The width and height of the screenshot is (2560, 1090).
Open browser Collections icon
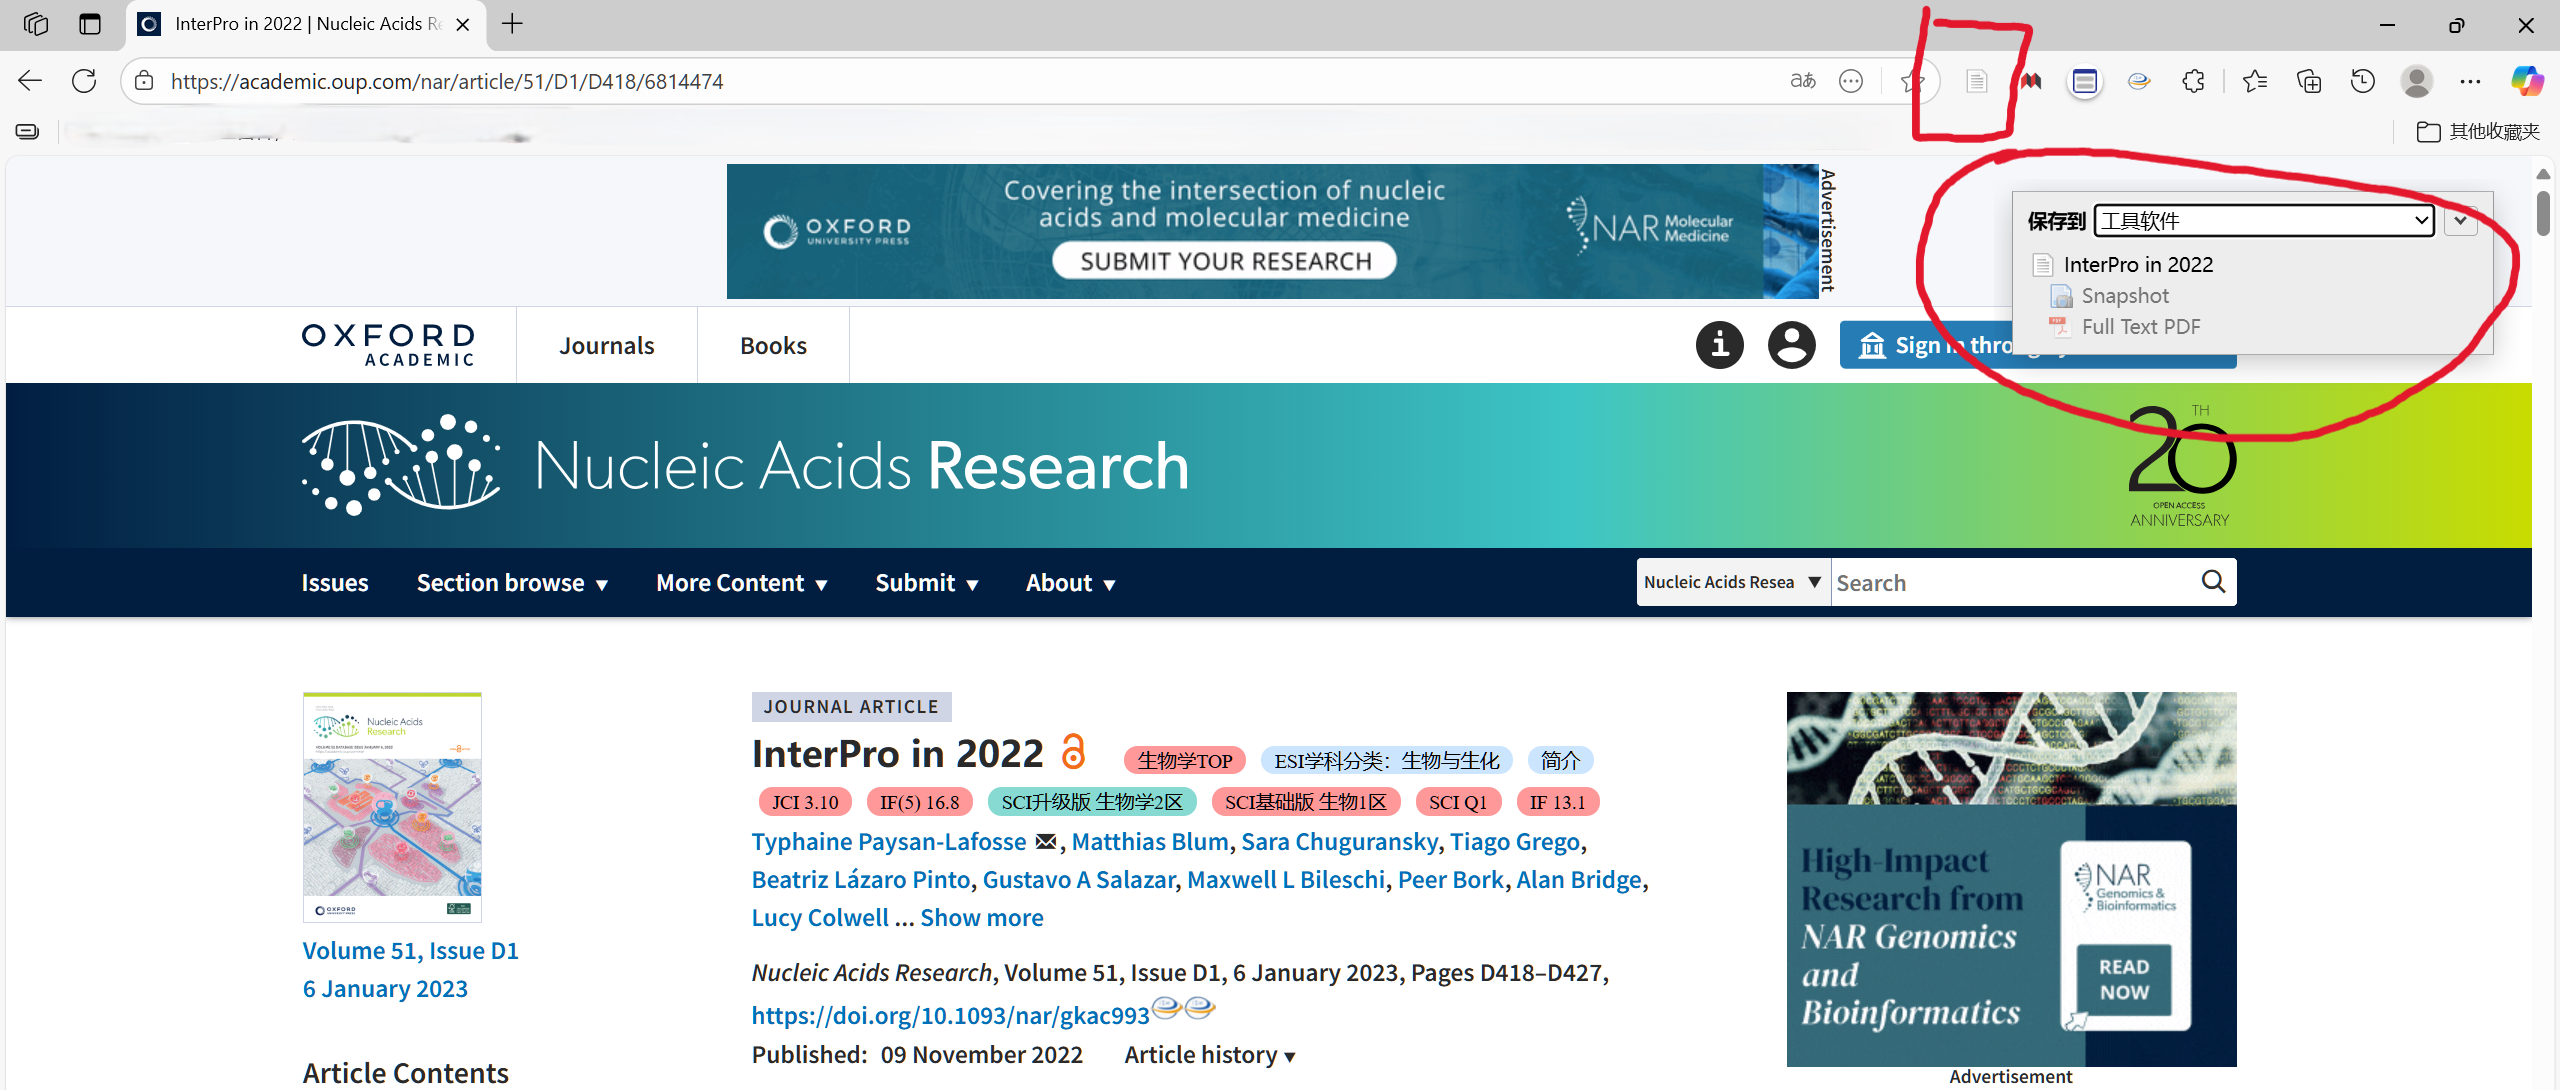tap(2309, 81)
